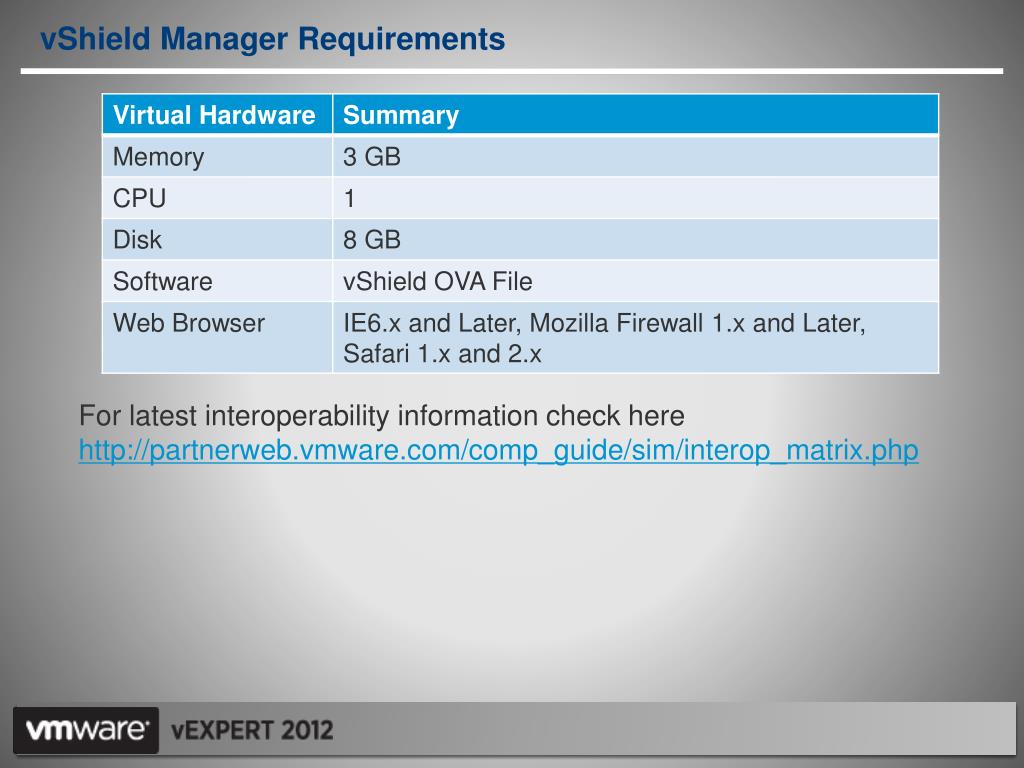
Task: Select the CPU value '1'
Action: [349, 199]
